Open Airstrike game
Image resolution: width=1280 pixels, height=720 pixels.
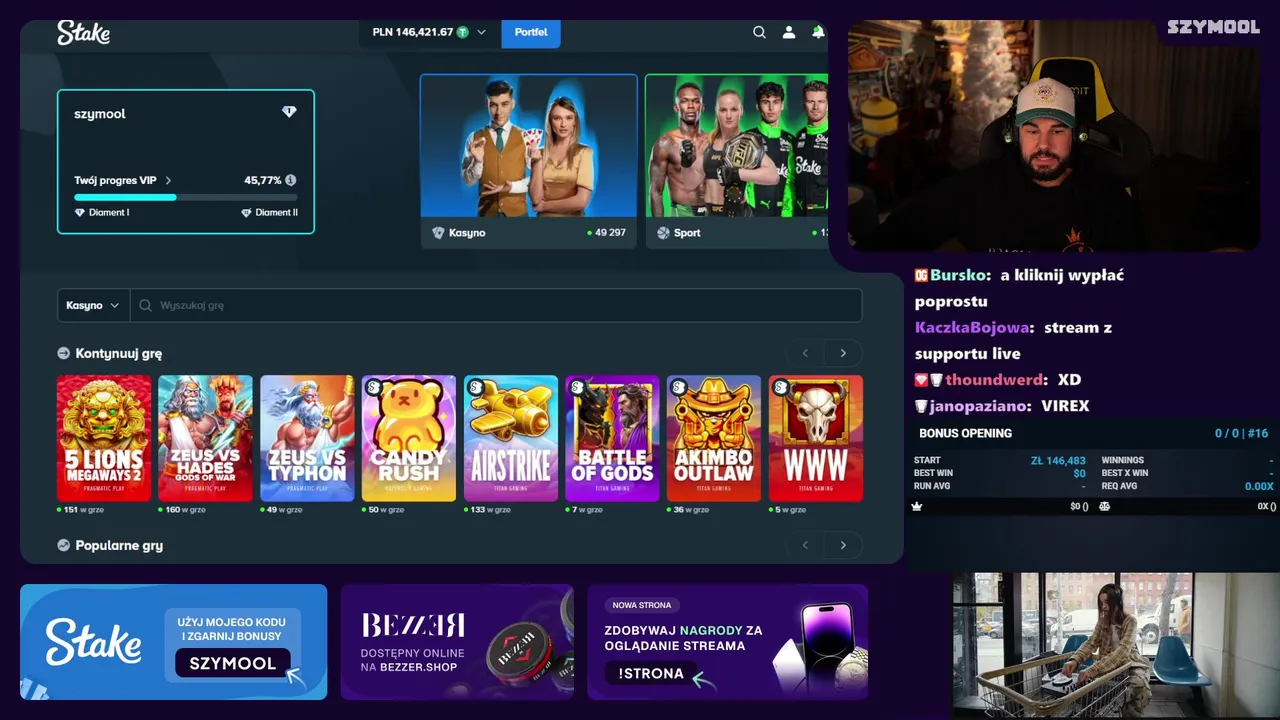pos(511,438)
